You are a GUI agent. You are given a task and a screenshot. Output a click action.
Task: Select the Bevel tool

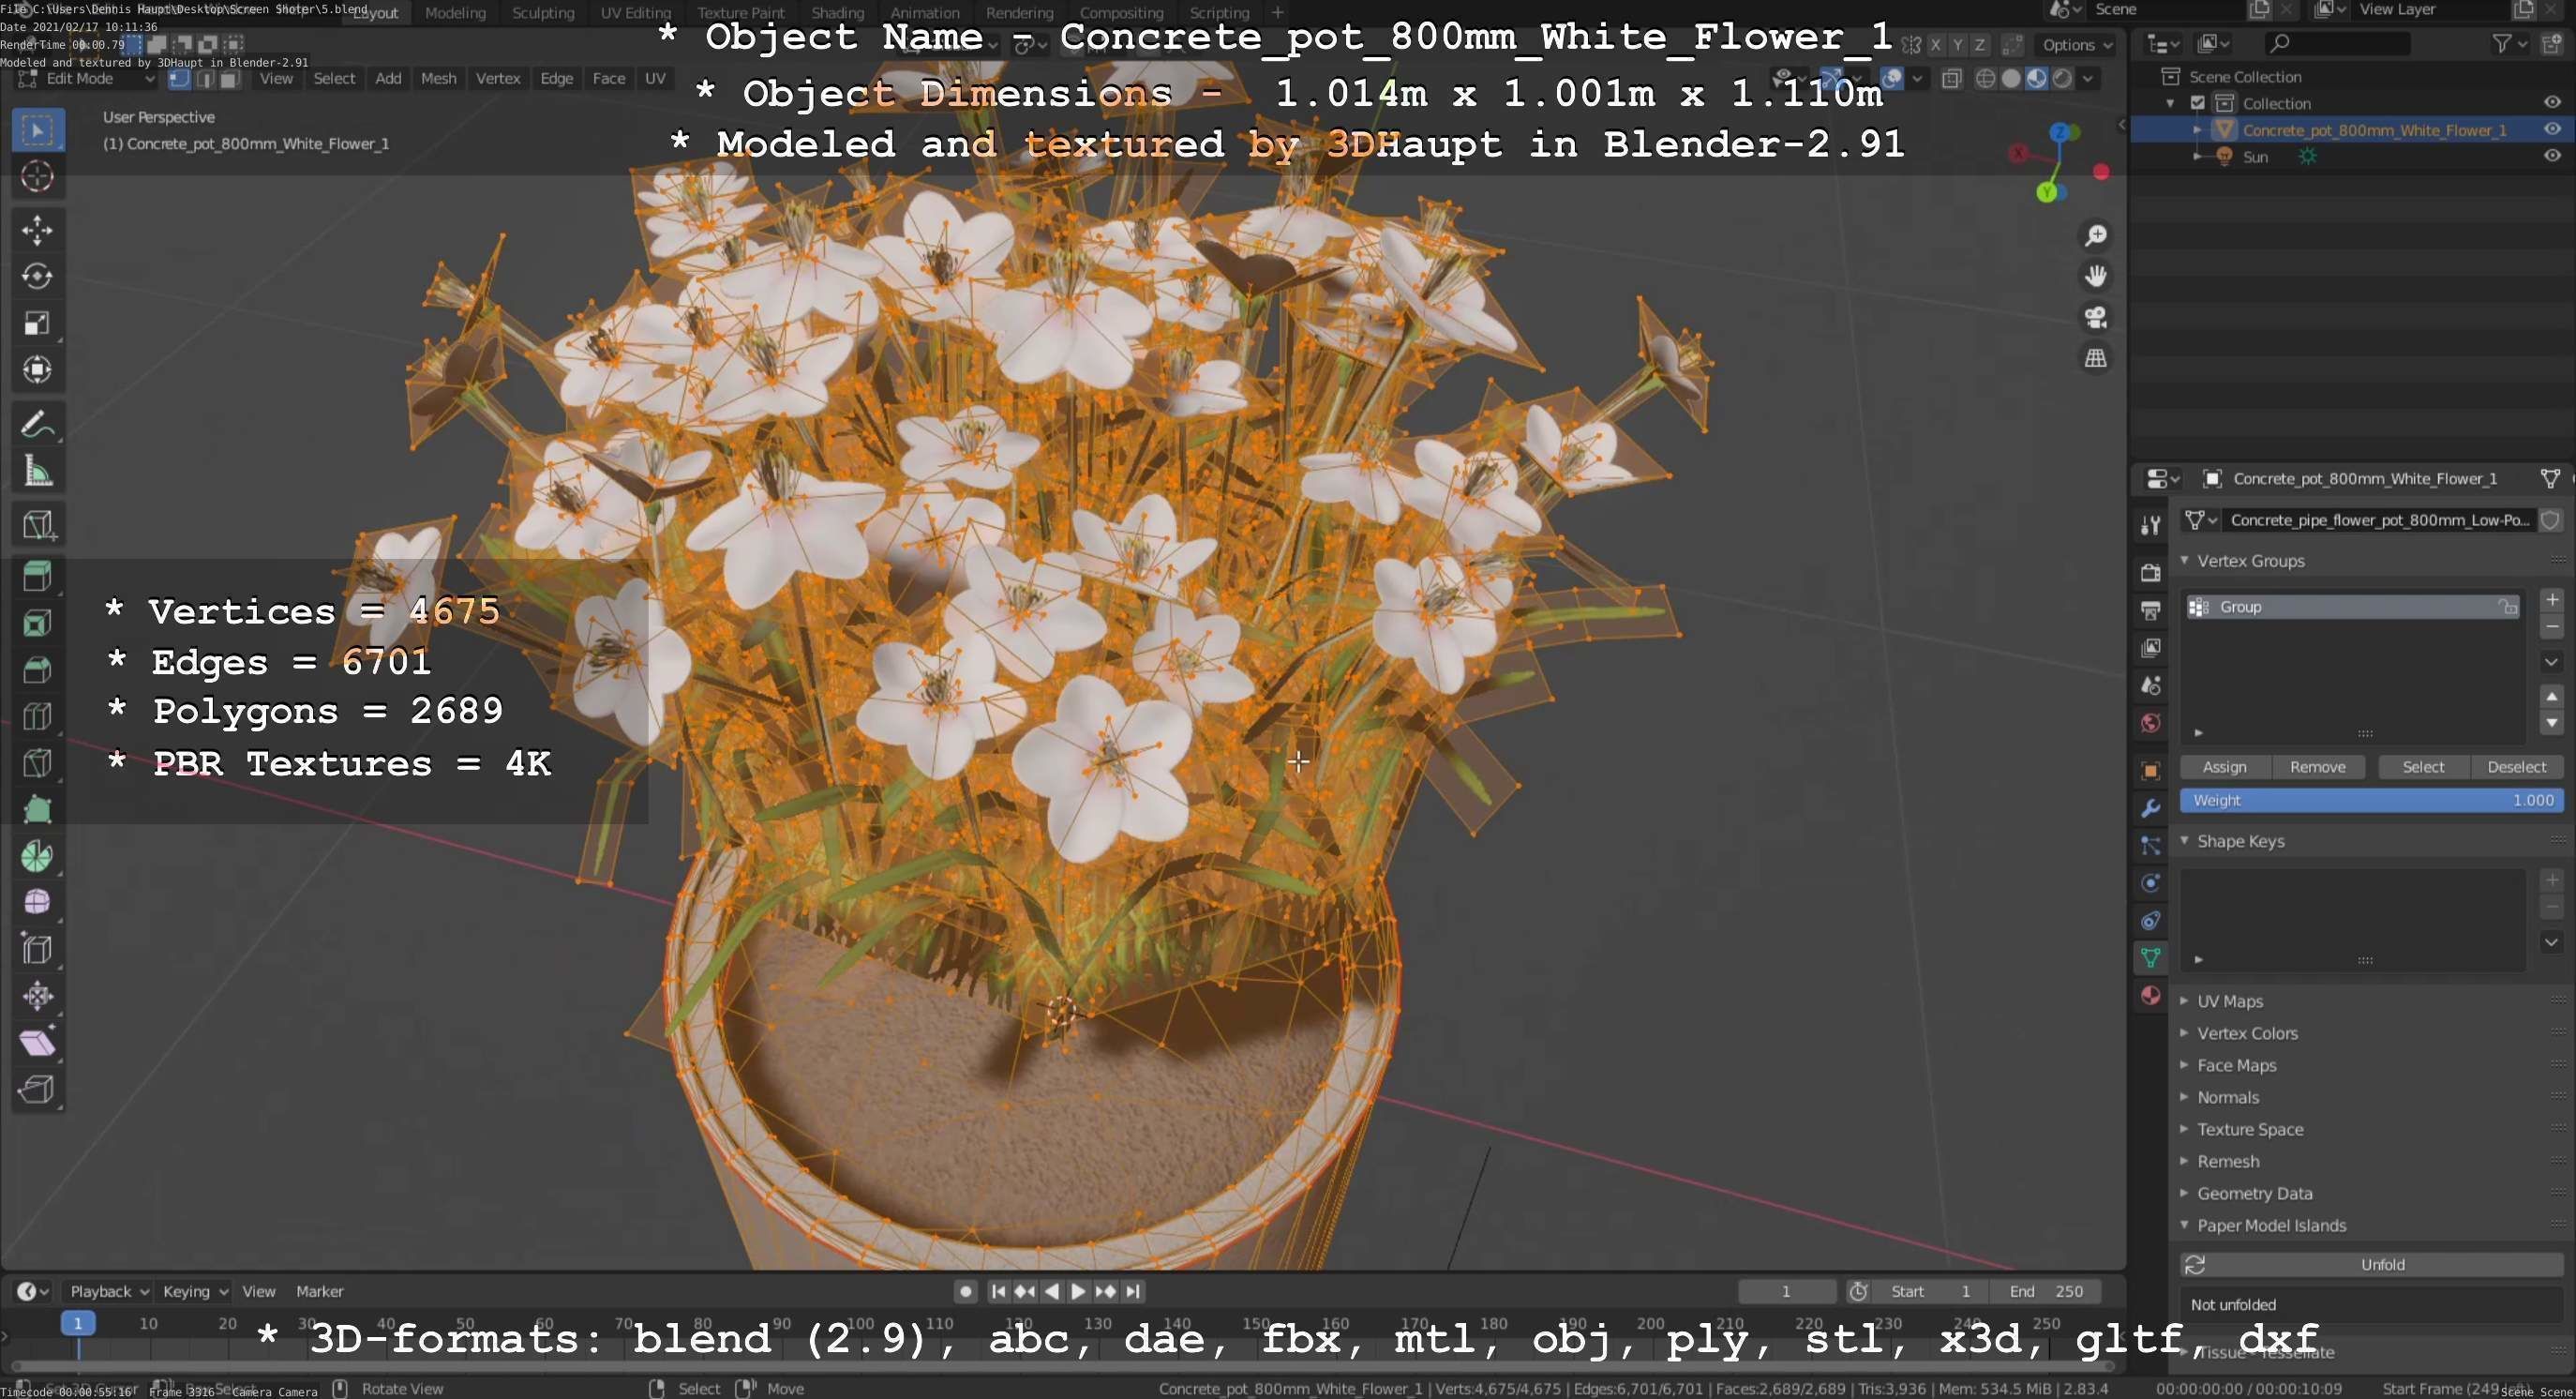[x=37, y=669]
